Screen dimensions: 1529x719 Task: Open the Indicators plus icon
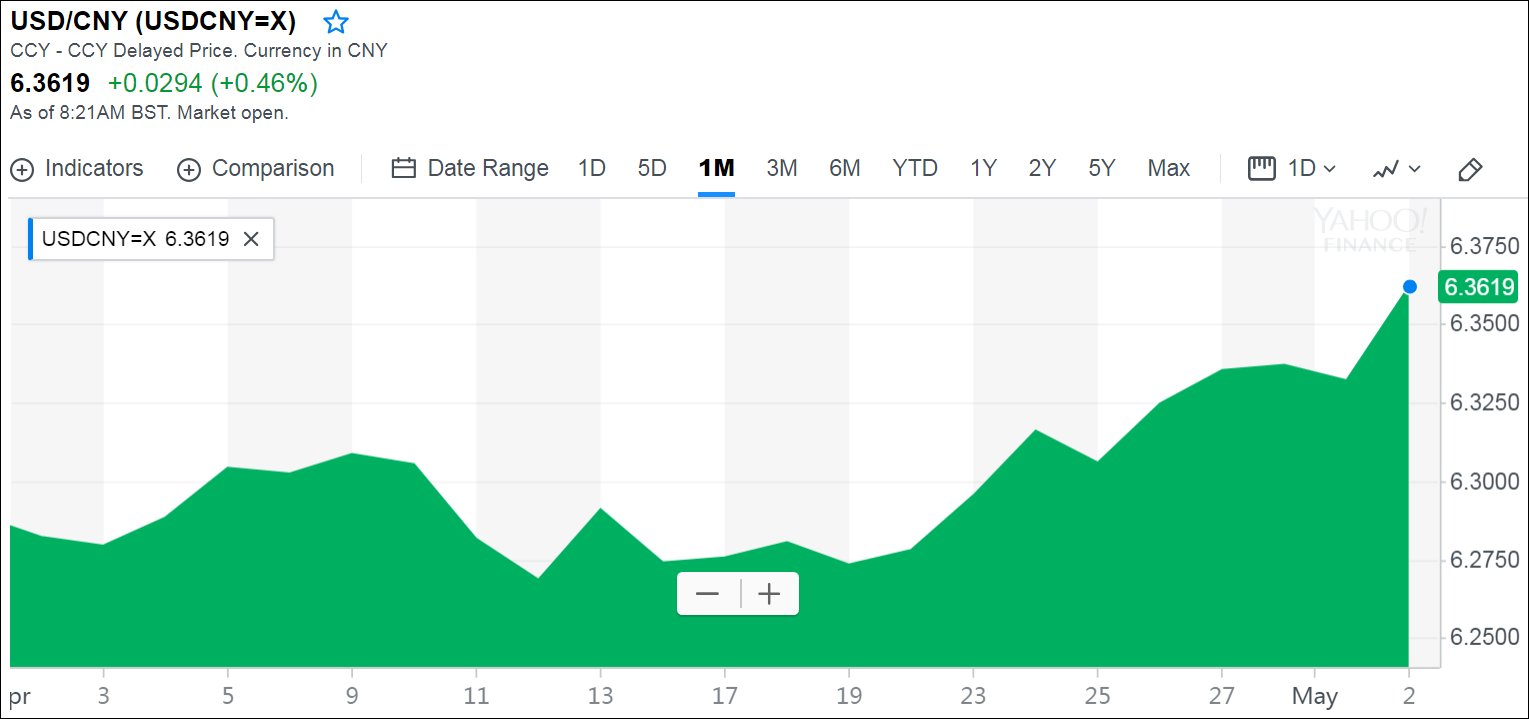[22, 169]
